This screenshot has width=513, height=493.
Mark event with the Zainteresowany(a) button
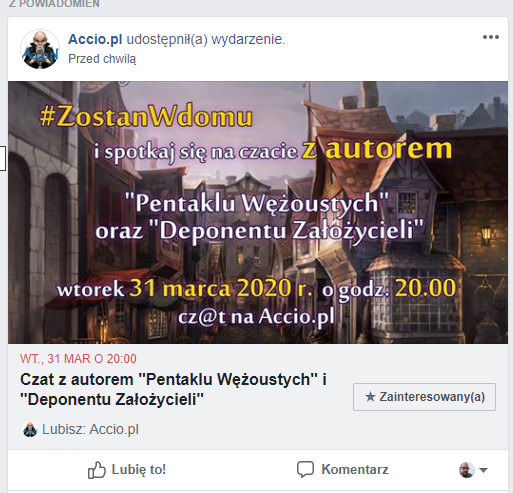(424, 397)
